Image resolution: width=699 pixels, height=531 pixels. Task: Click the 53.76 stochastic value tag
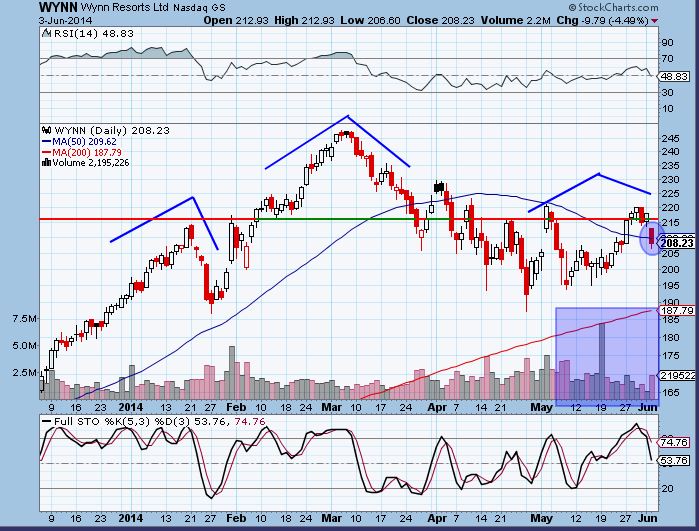tap(674, 460)
